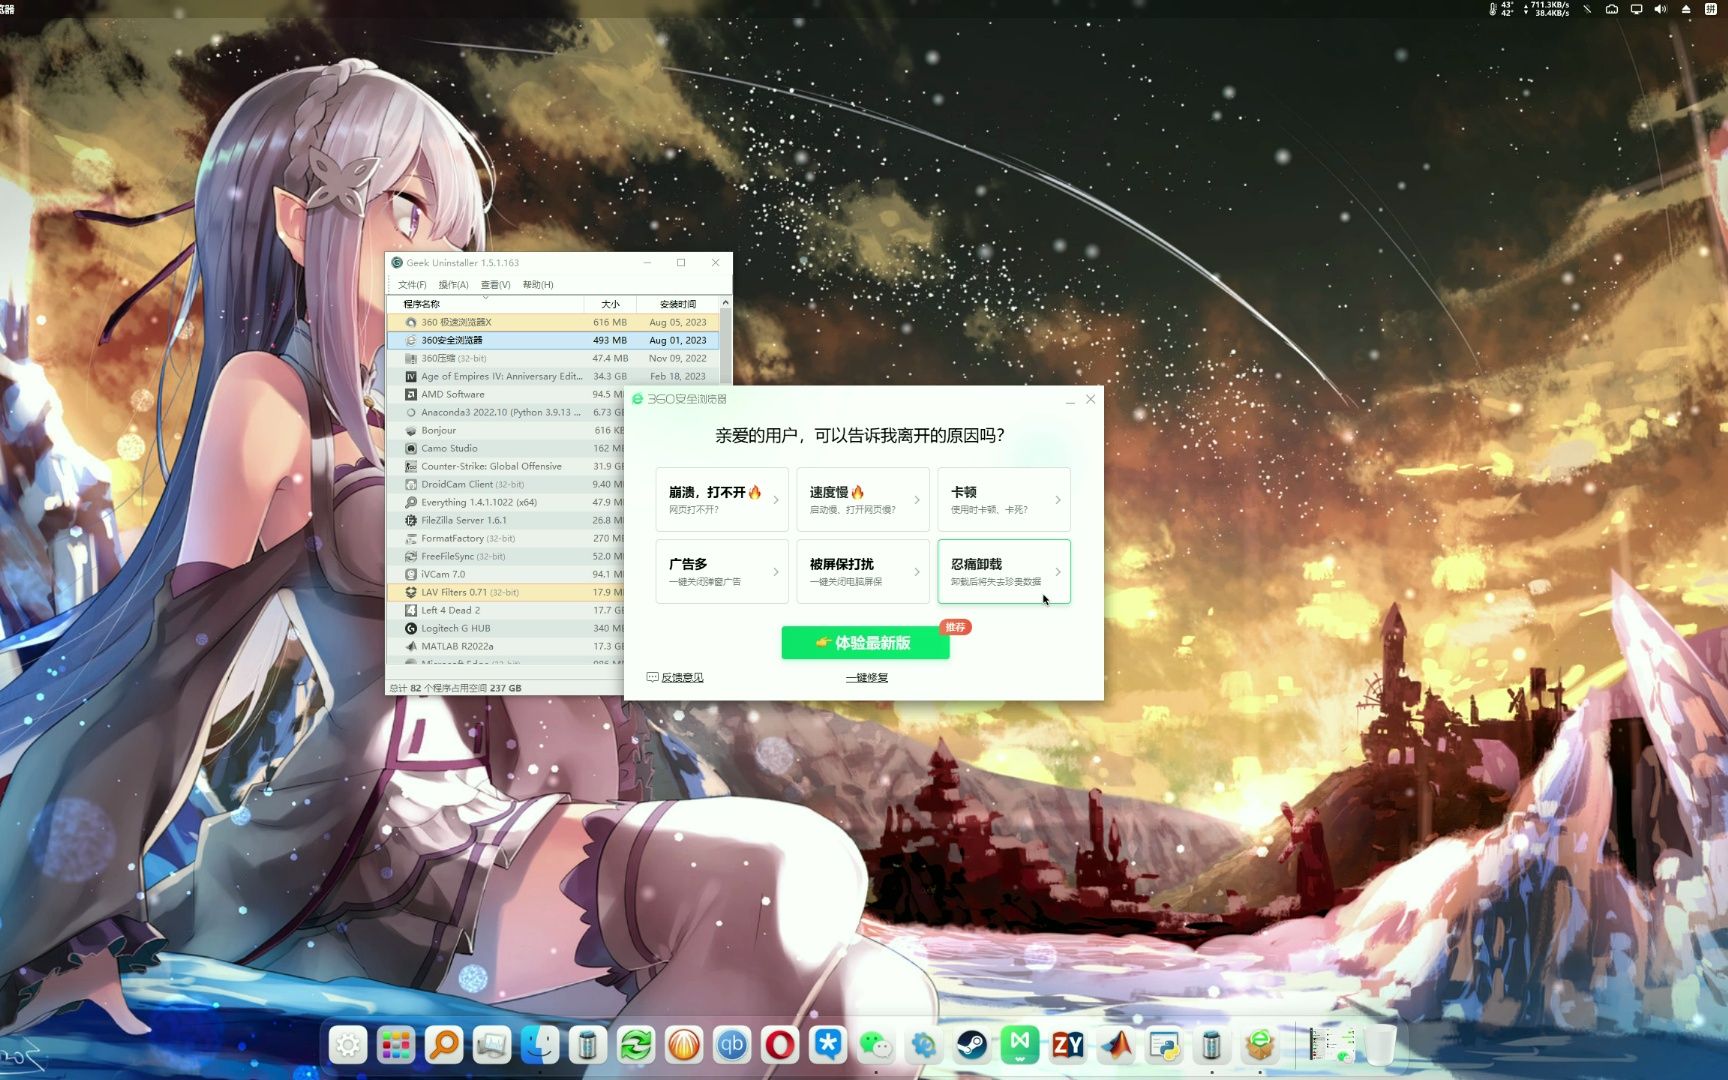Open the WeChat icon in dock
The height and width of the screenshot is (1080, 1728).
click(876, 1046)
